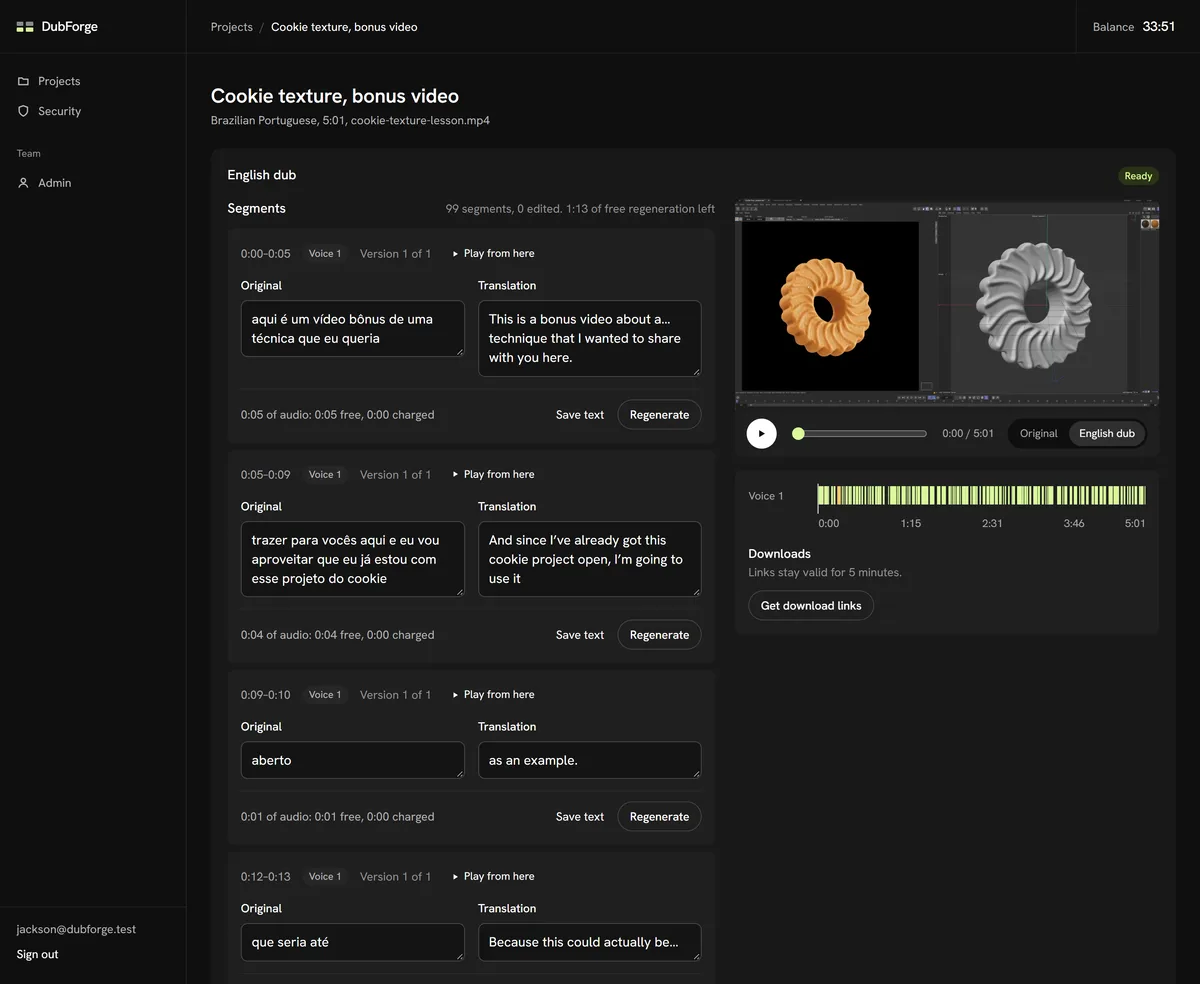Click '99 segments, 0 edited' summary text

pos(580,208)
